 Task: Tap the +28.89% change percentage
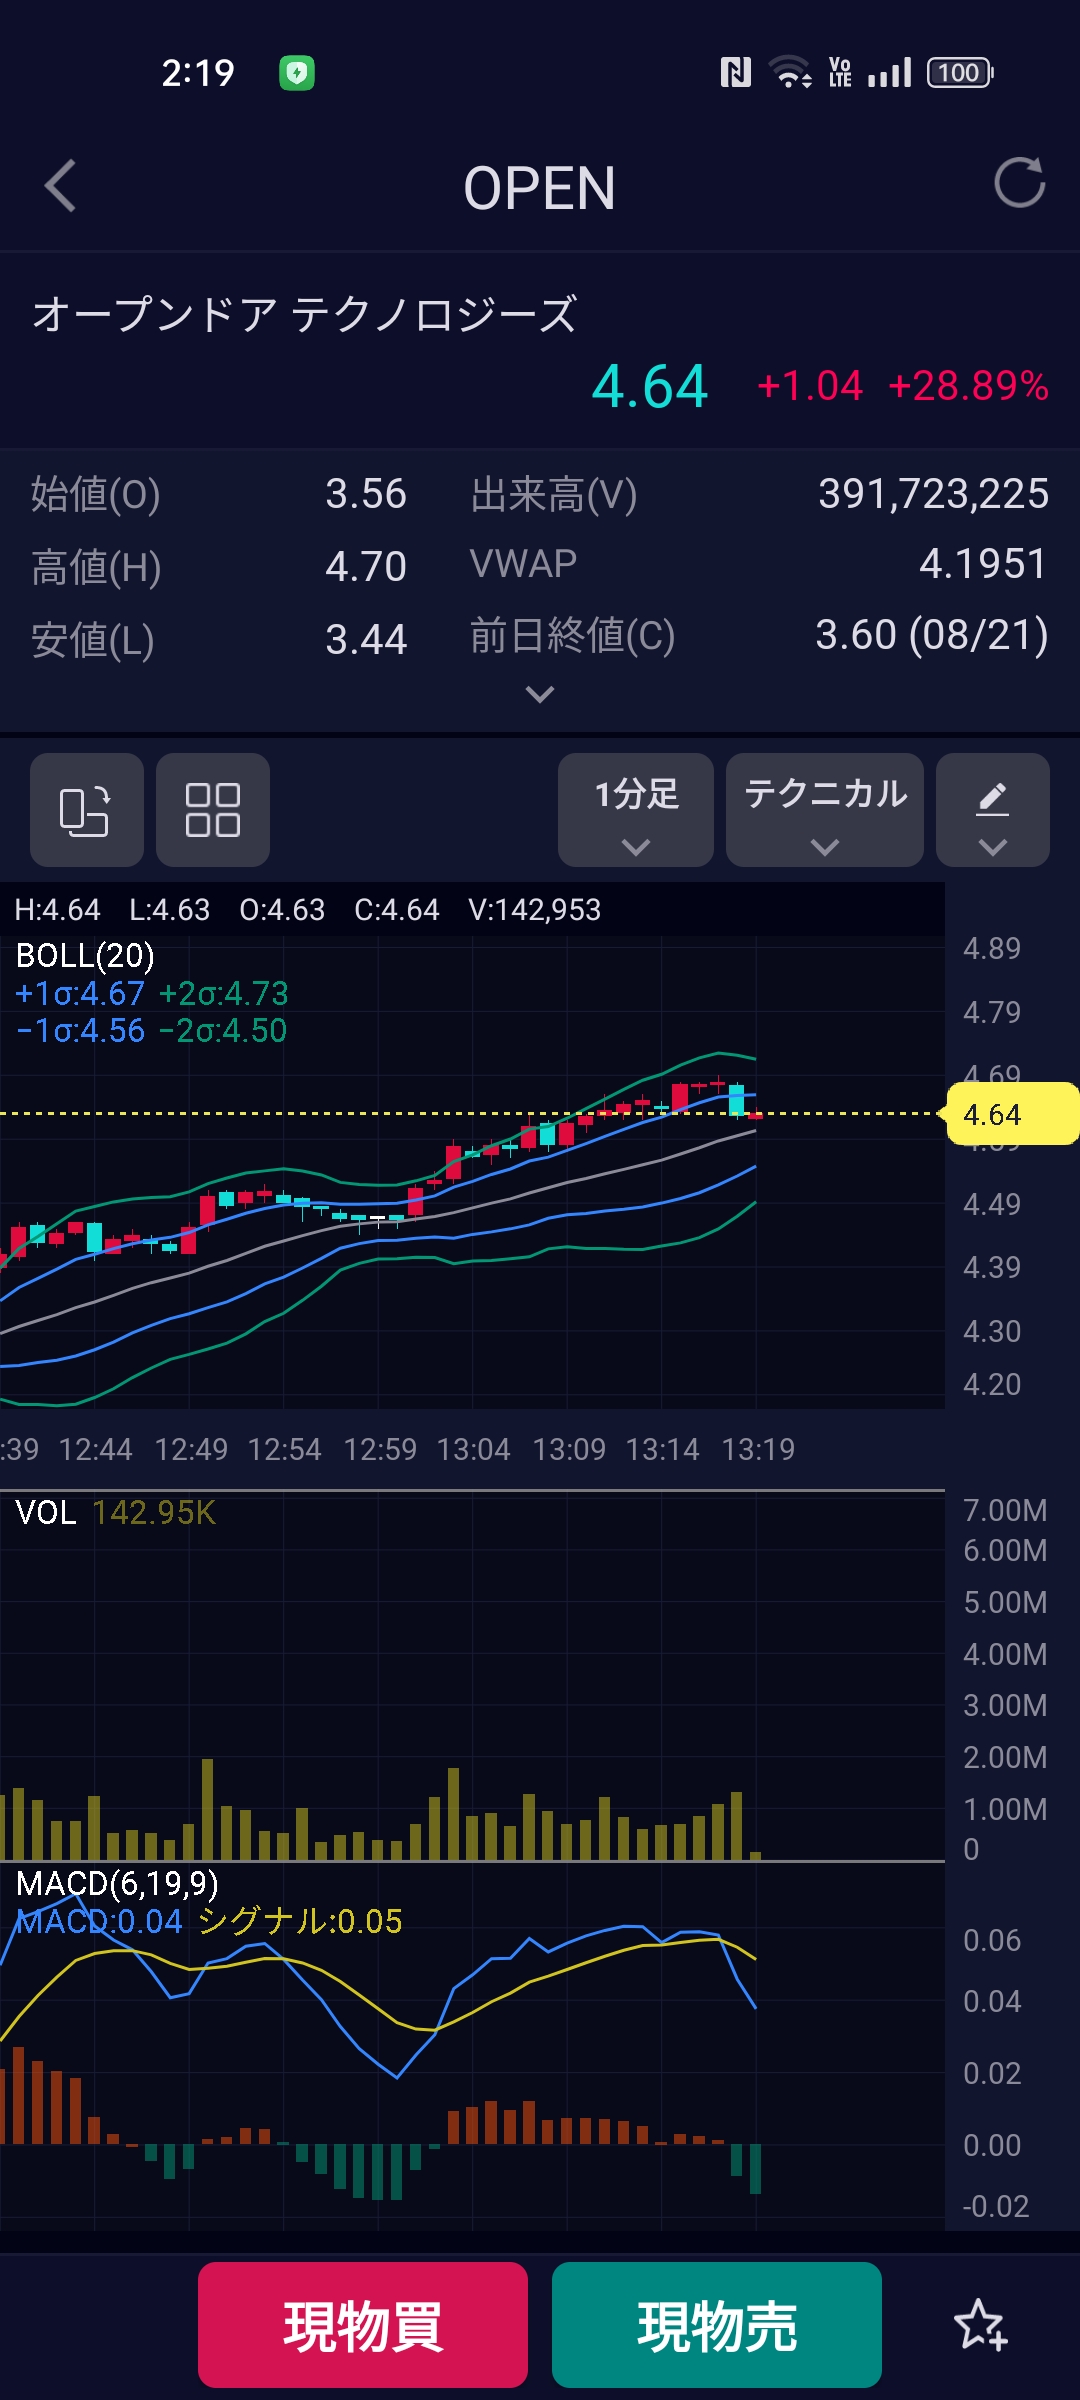pos(968,386)
